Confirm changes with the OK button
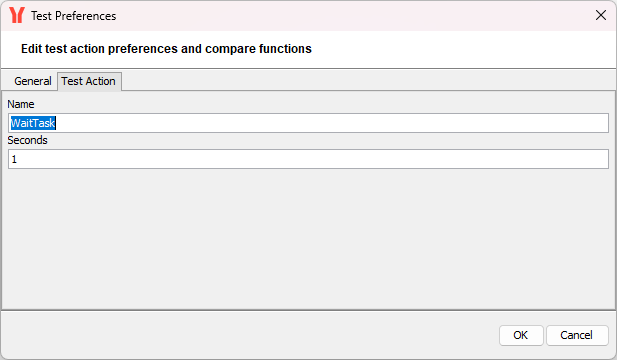 (521, 335)
